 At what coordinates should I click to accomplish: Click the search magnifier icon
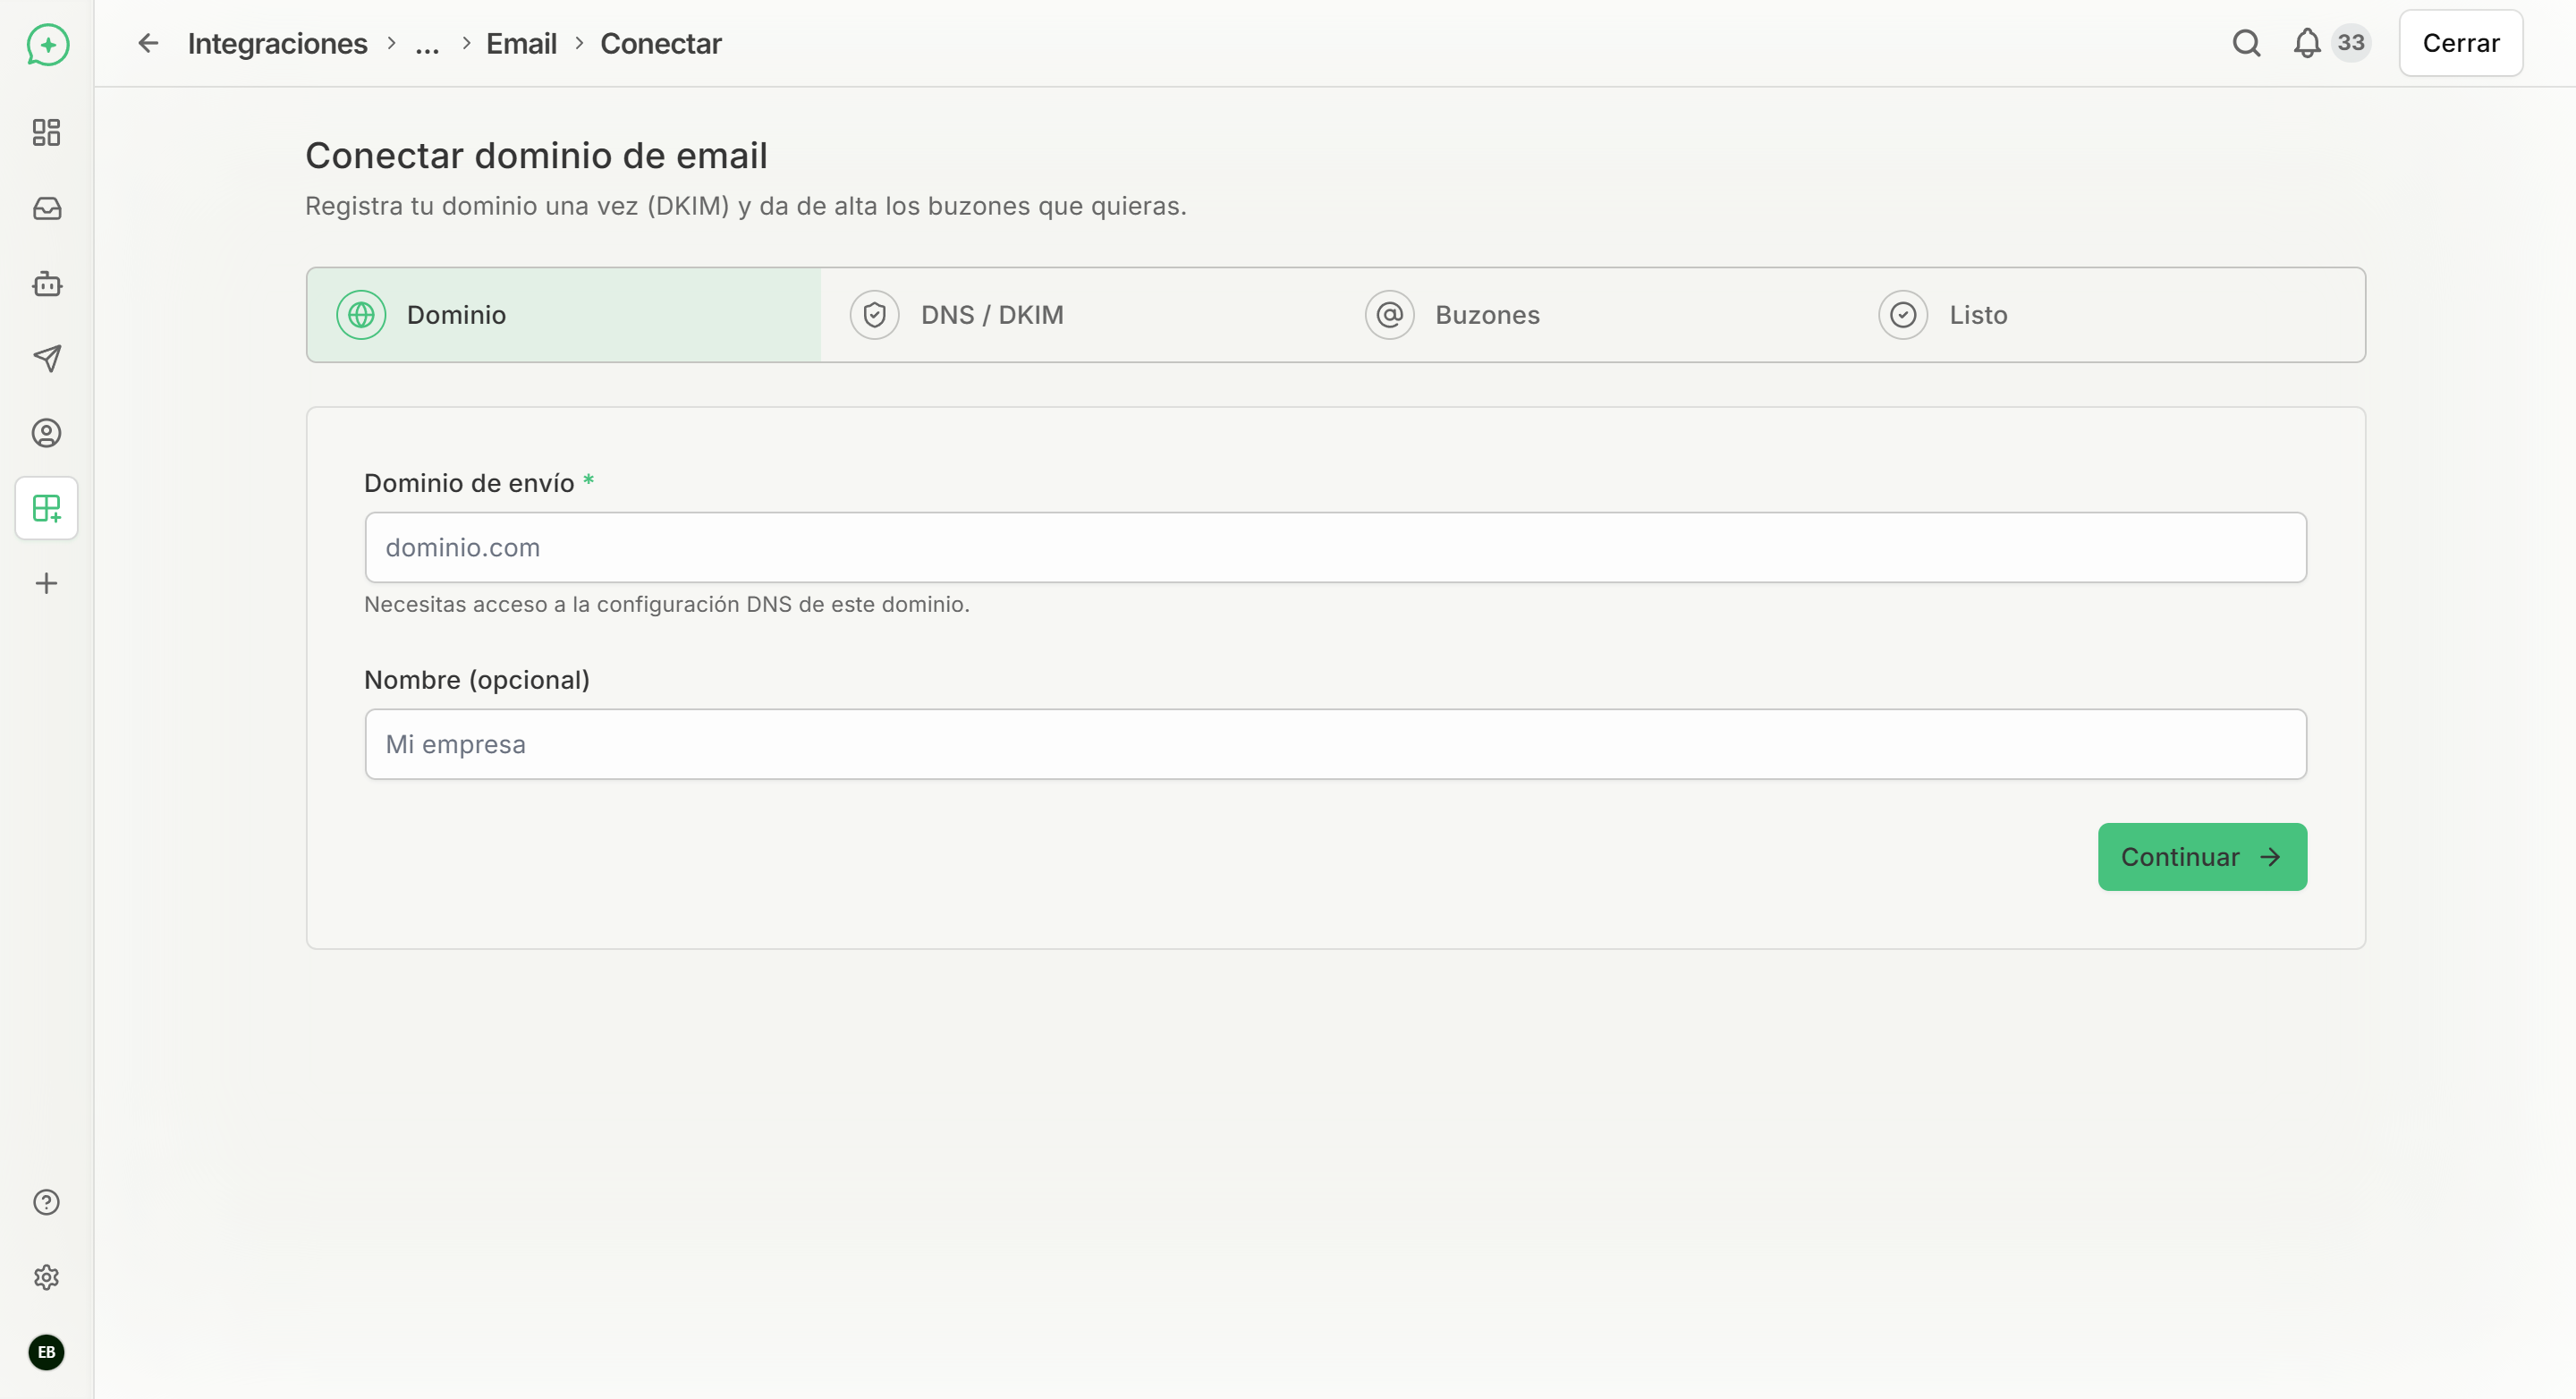click(2246, 43)
